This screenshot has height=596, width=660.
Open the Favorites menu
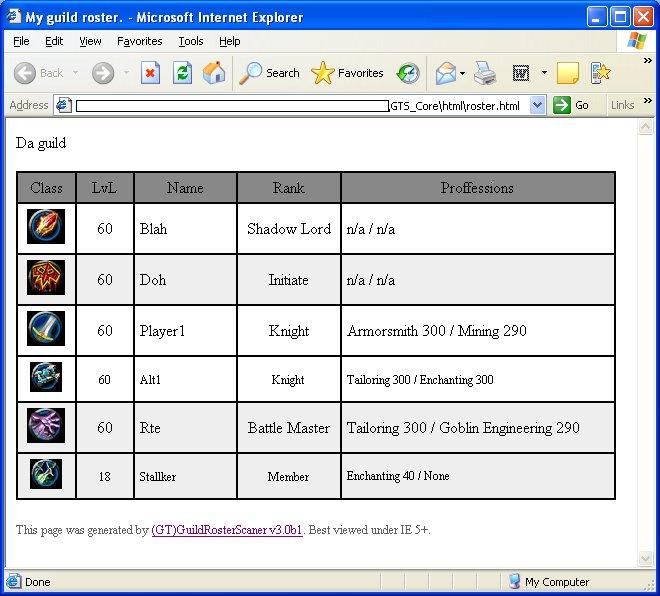(139, 41)
